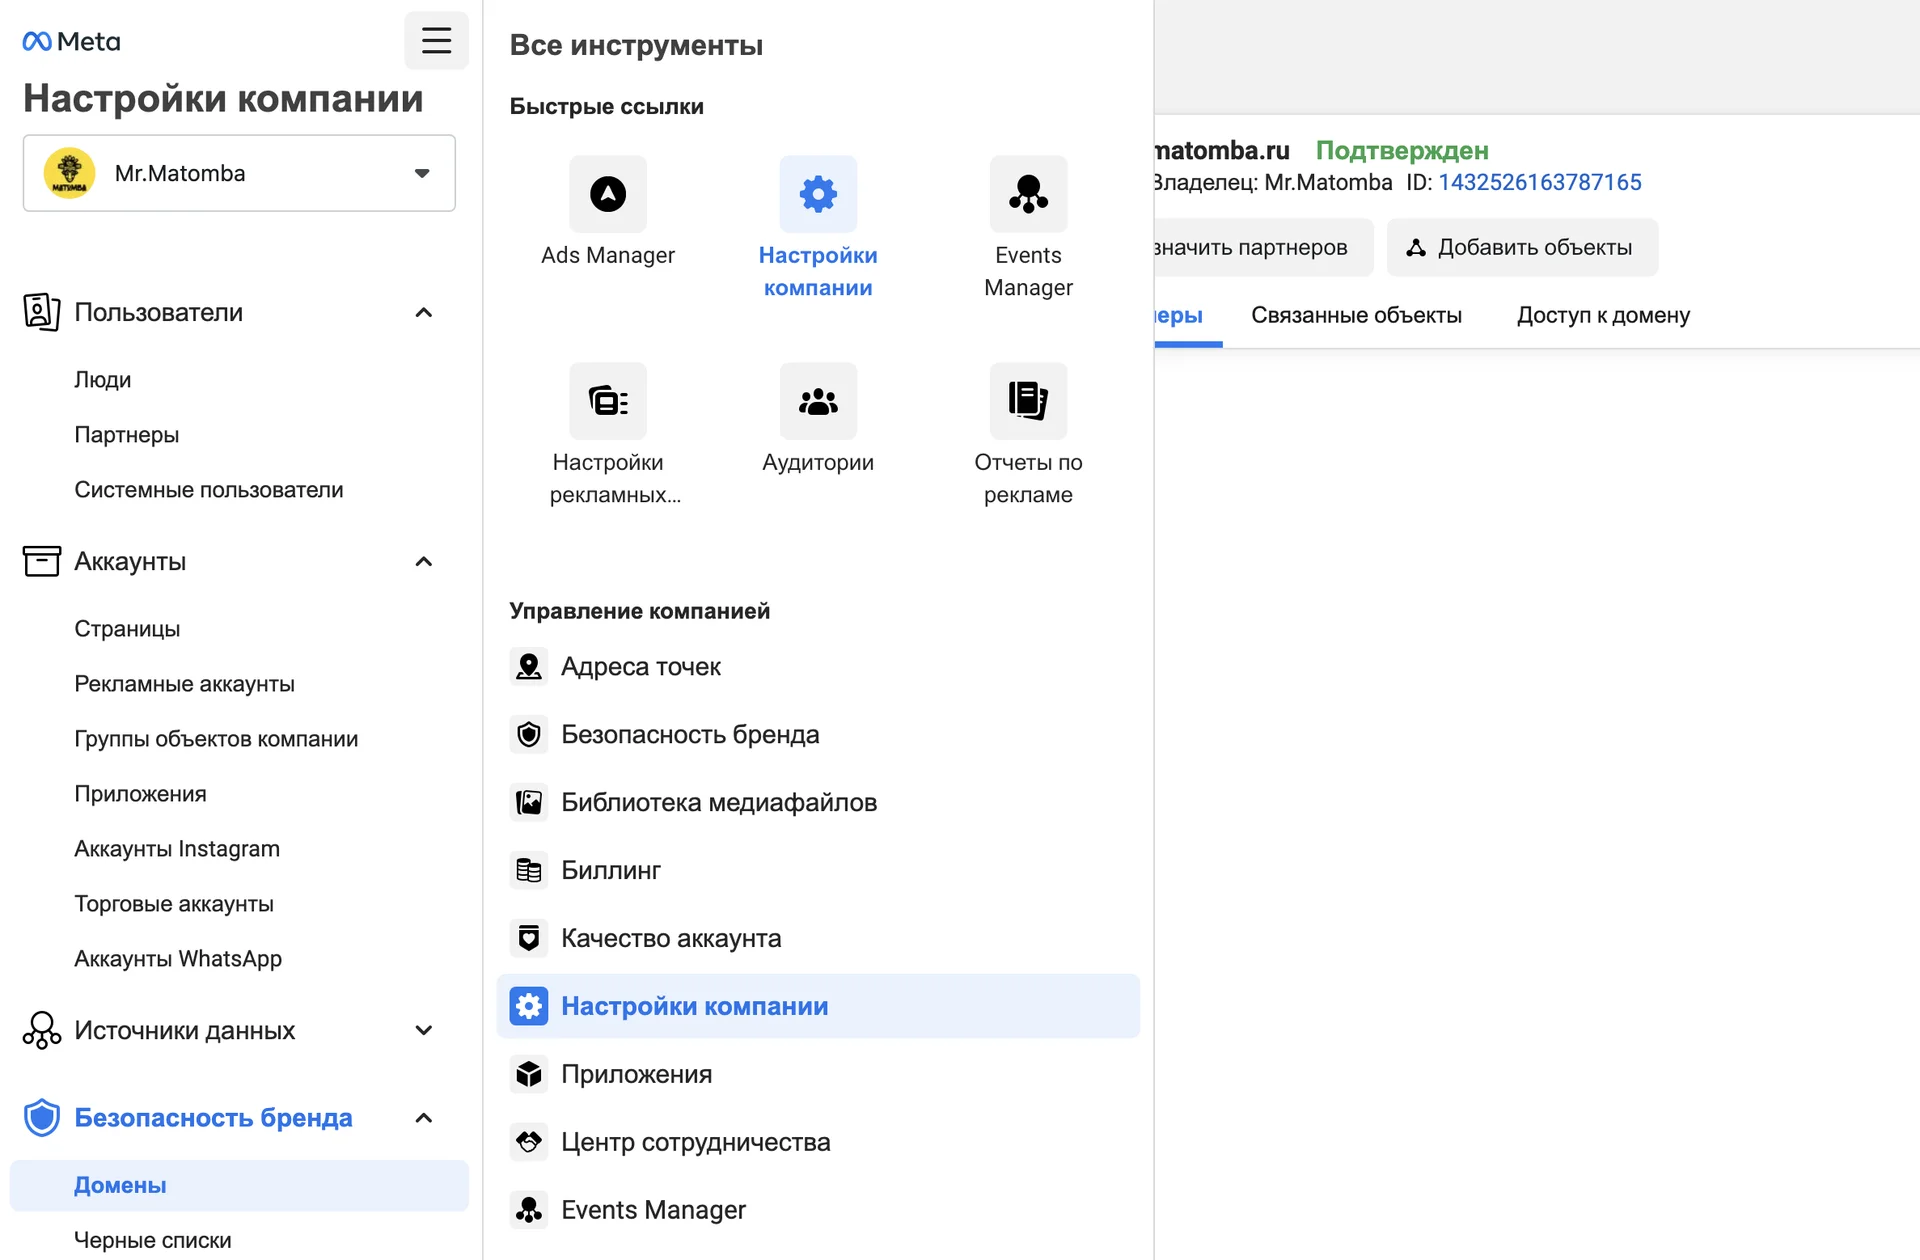The image size is (1920, 1260).
Task: Open Группы объектов компании
Action: [216, 738]
